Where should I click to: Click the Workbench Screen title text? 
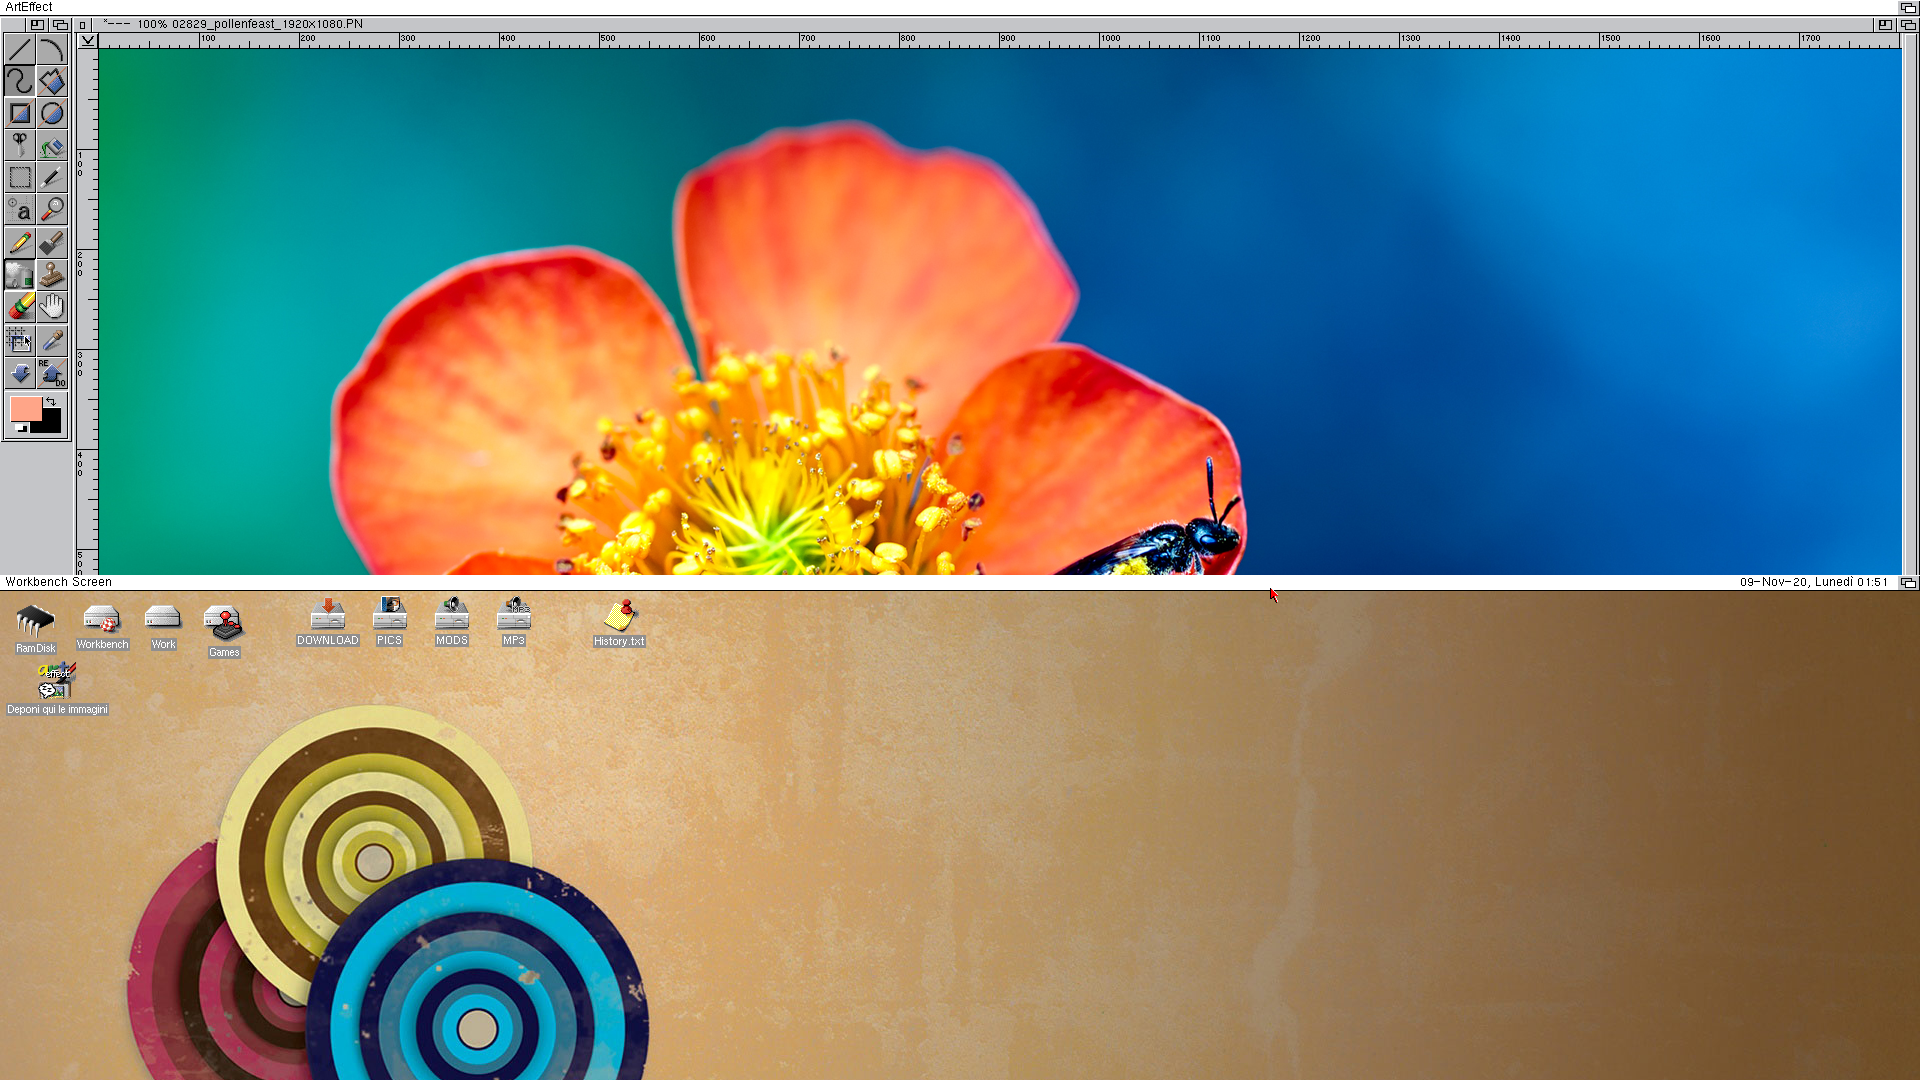(58, 582)
